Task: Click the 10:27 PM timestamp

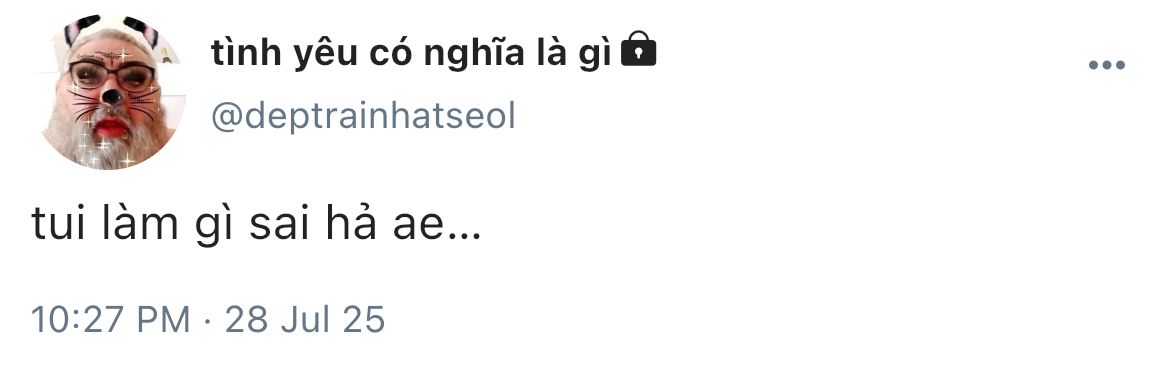Action: (x=110, y=319)
